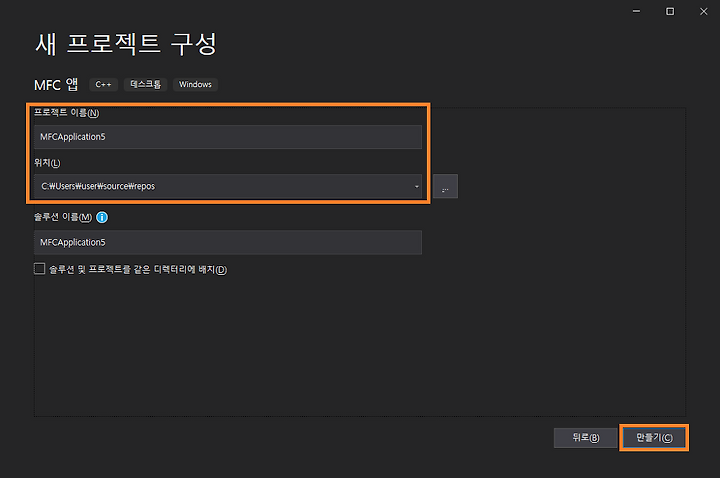
Task: Minimize the dialog window
Action: tap(636, 11)
